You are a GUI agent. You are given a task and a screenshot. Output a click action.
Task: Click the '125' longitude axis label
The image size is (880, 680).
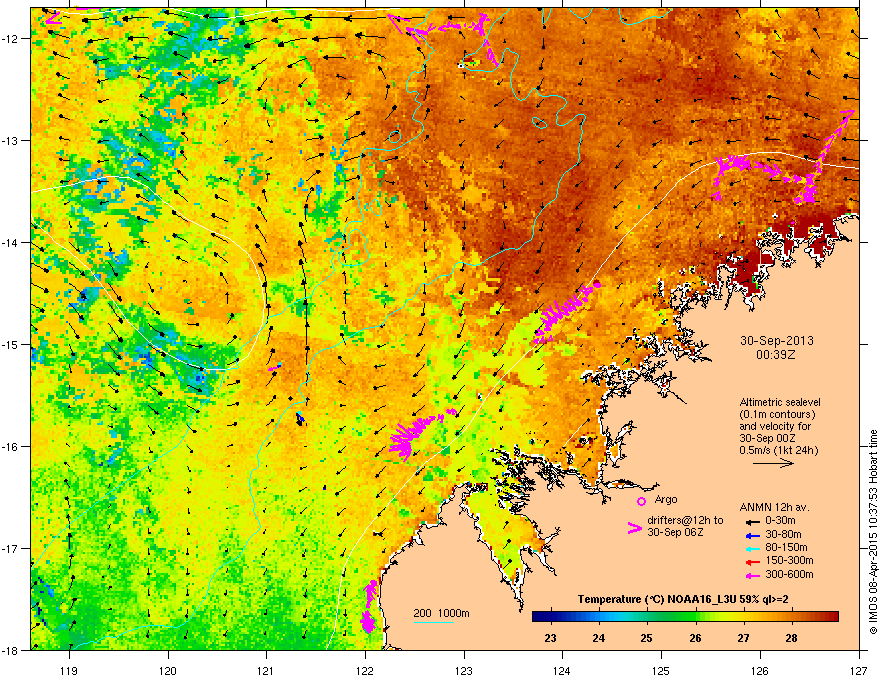(x=661, y=670)
